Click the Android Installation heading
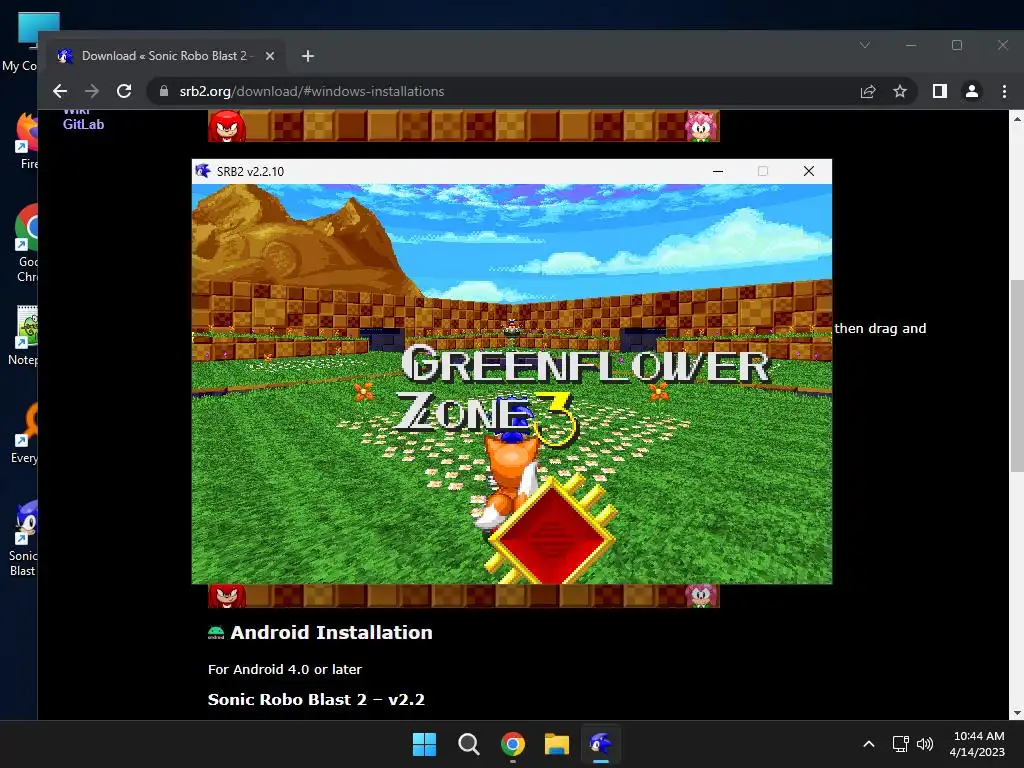Image resolution: width=1024 pixels, height=768 pixels. [x=331, y=632]
